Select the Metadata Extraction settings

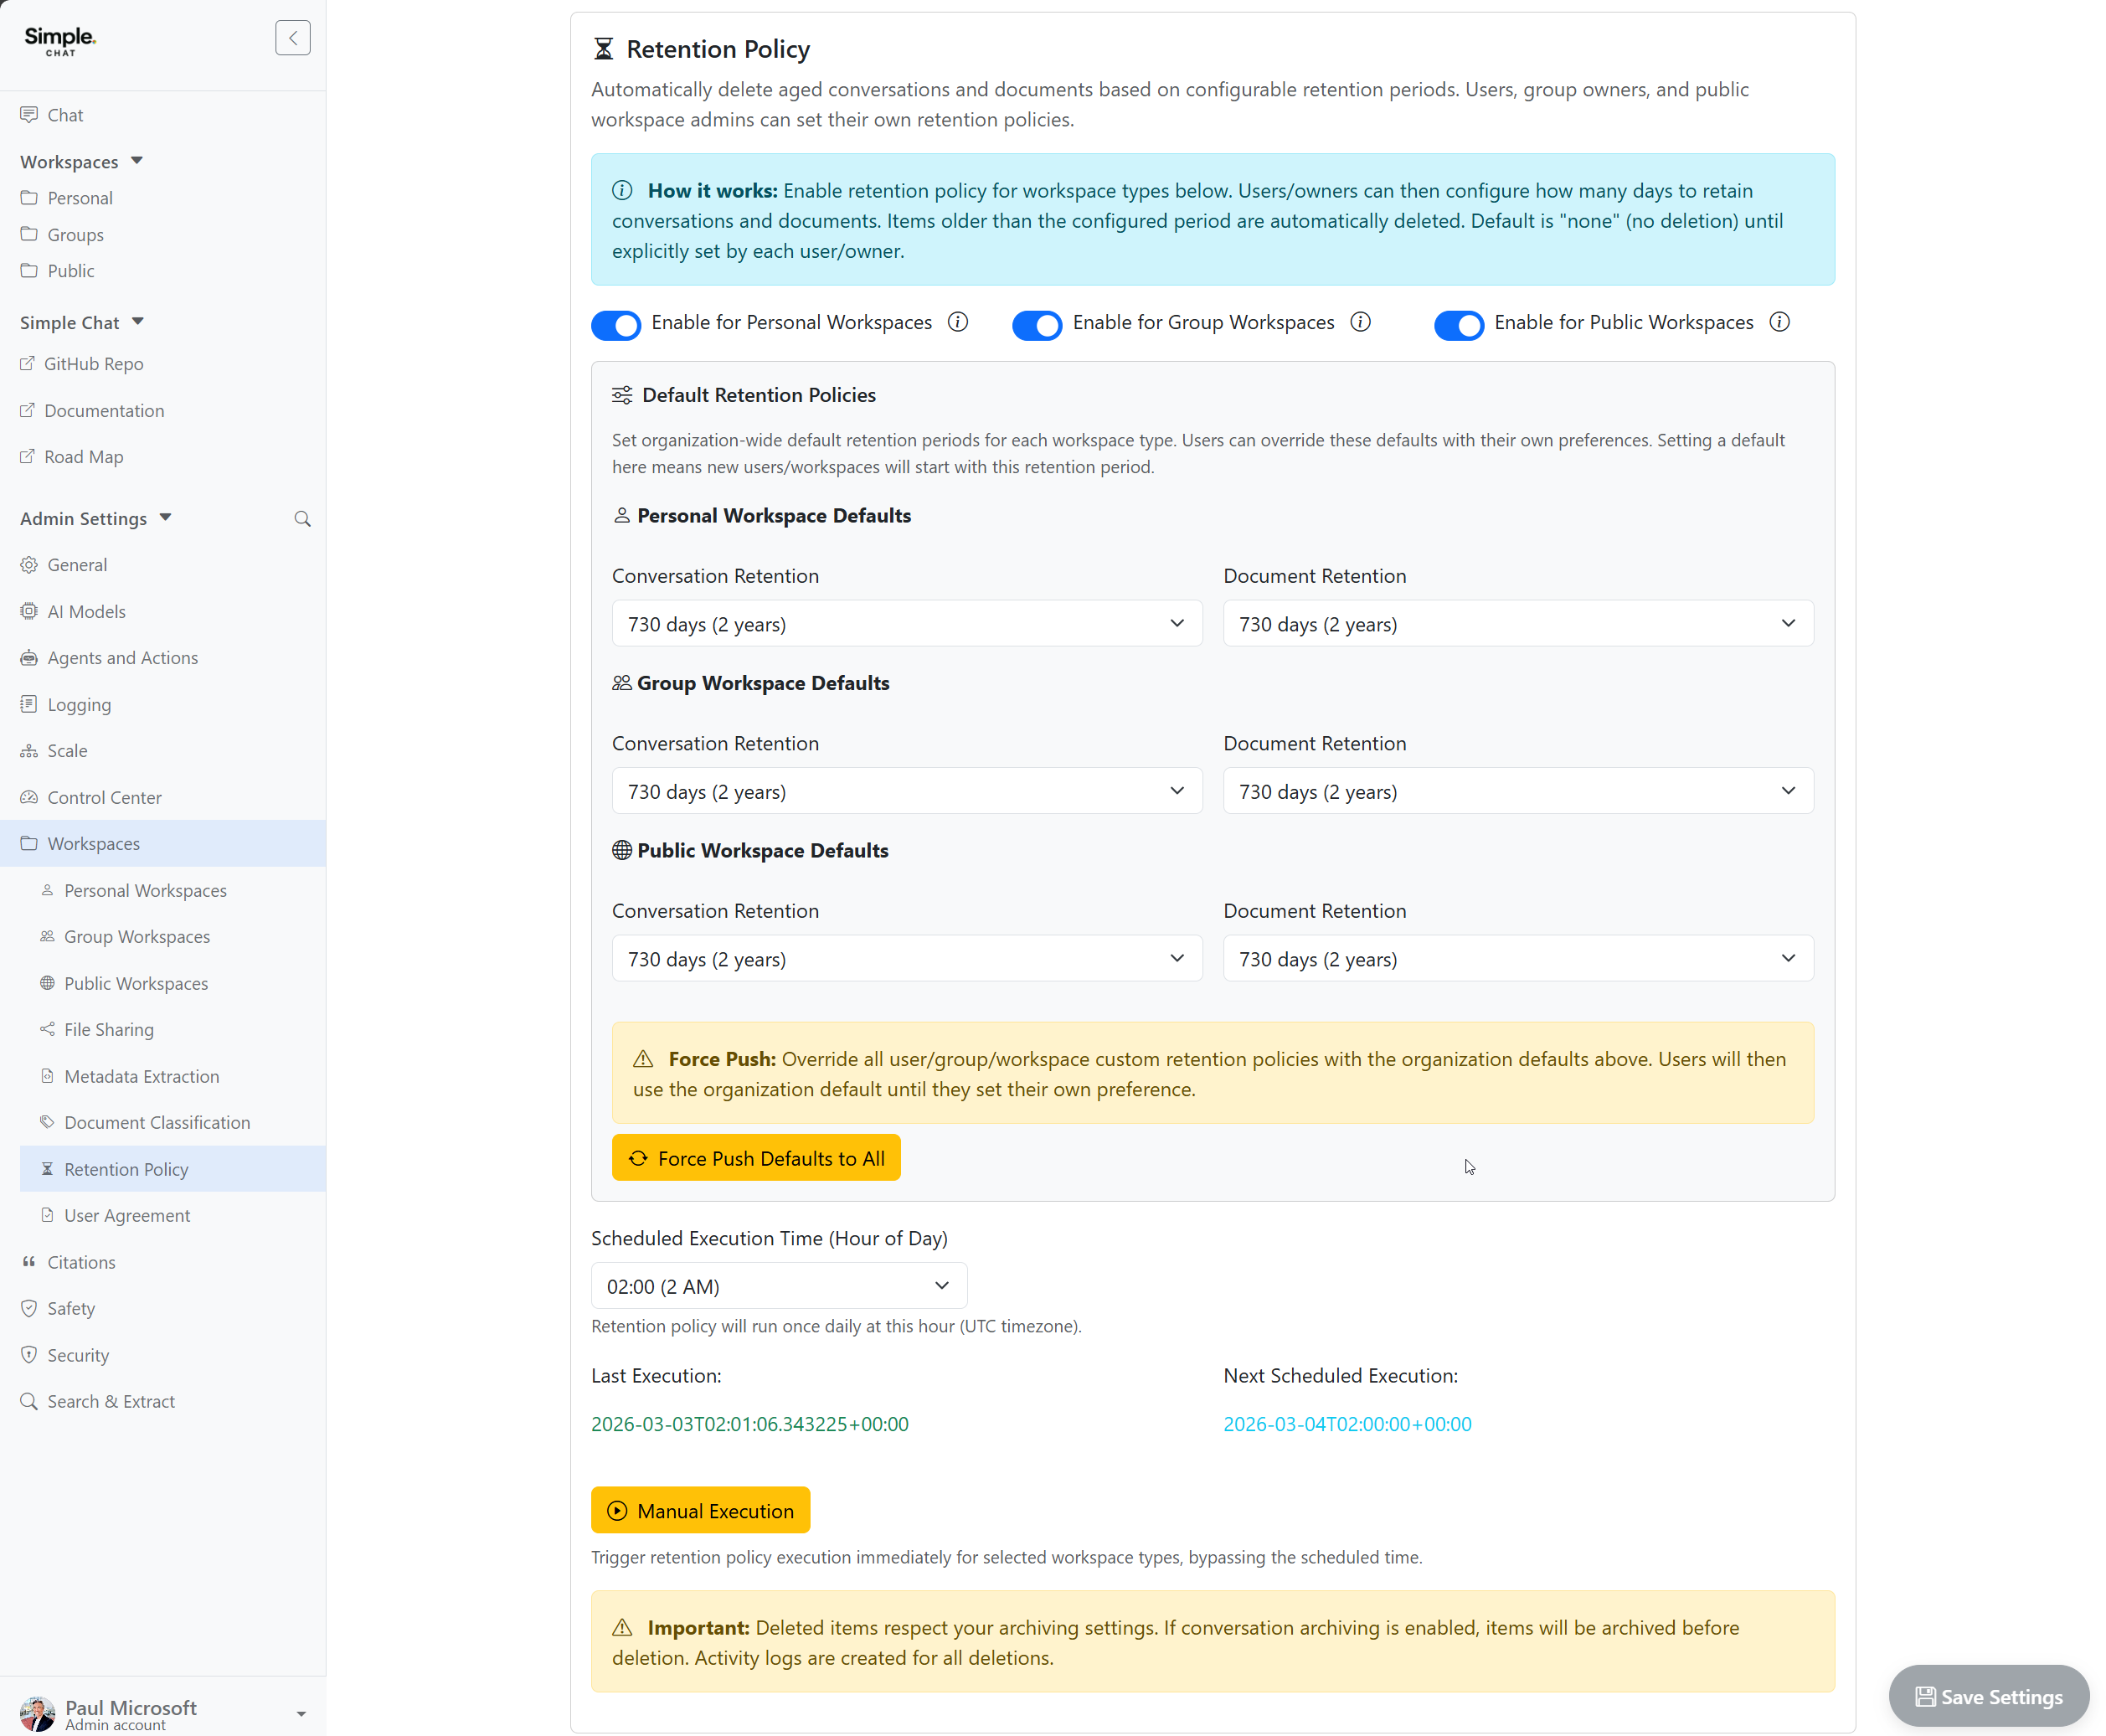pos(141,1076)
